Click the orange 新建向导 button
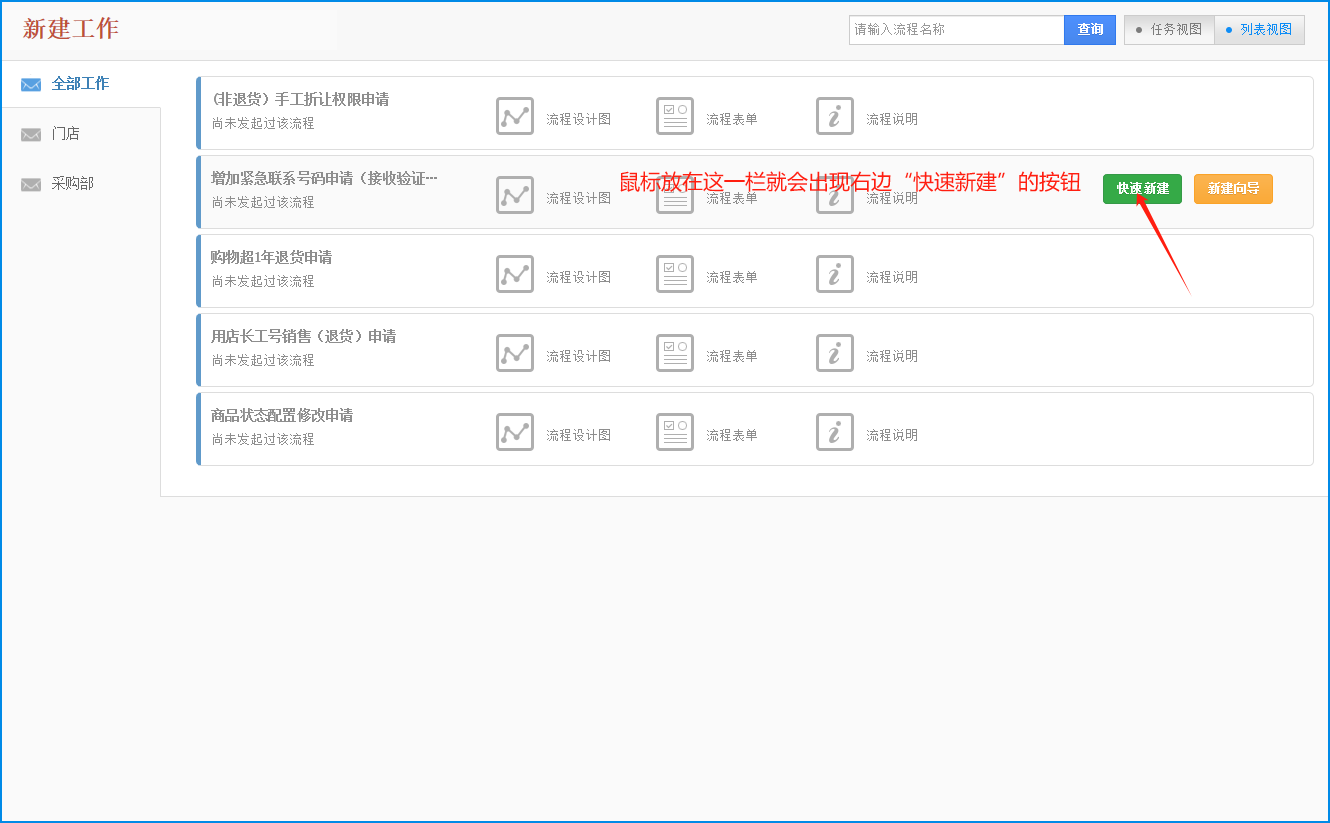This screenshot has width=1330, height=823. [x=1233, y=189]
